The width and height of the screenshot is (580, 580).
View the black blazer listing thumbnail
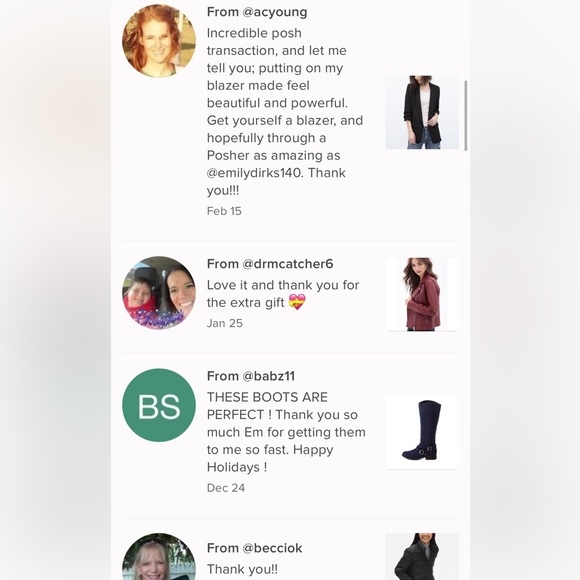click(422, 112)
